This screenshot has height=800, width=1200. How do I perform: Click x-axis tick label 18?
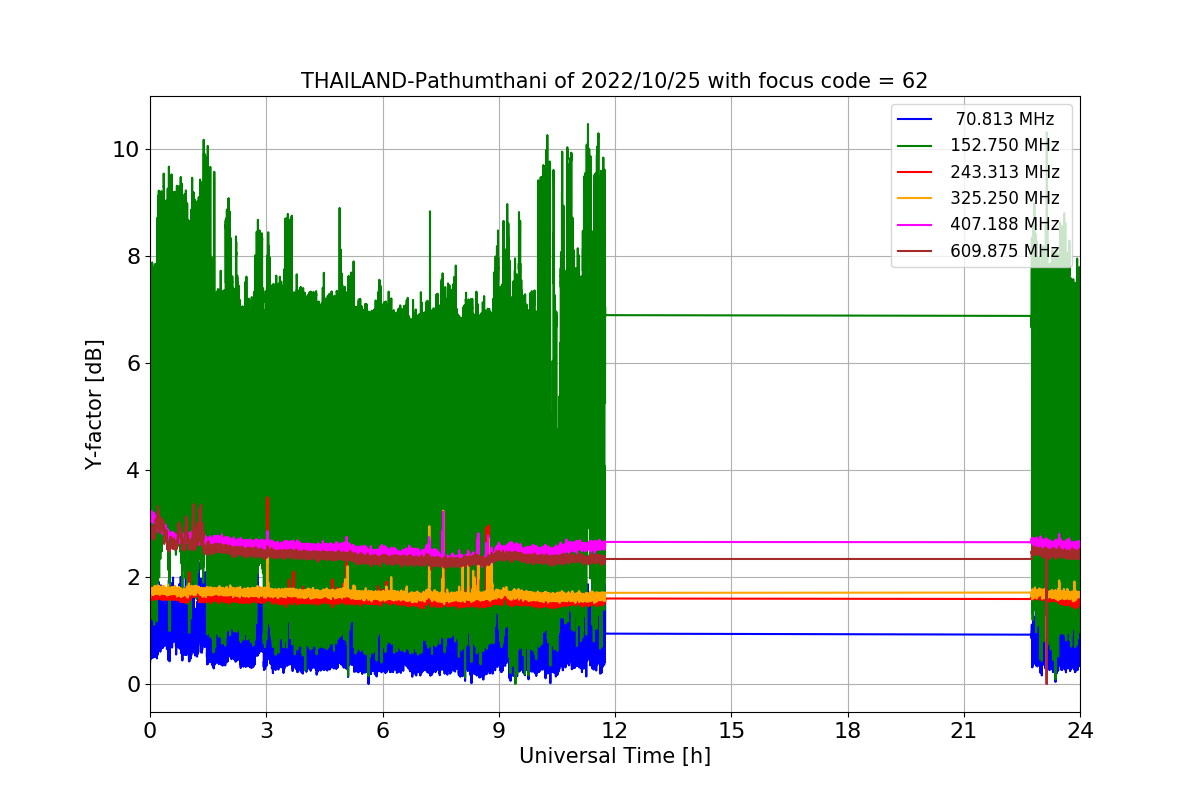click(847, 731)
